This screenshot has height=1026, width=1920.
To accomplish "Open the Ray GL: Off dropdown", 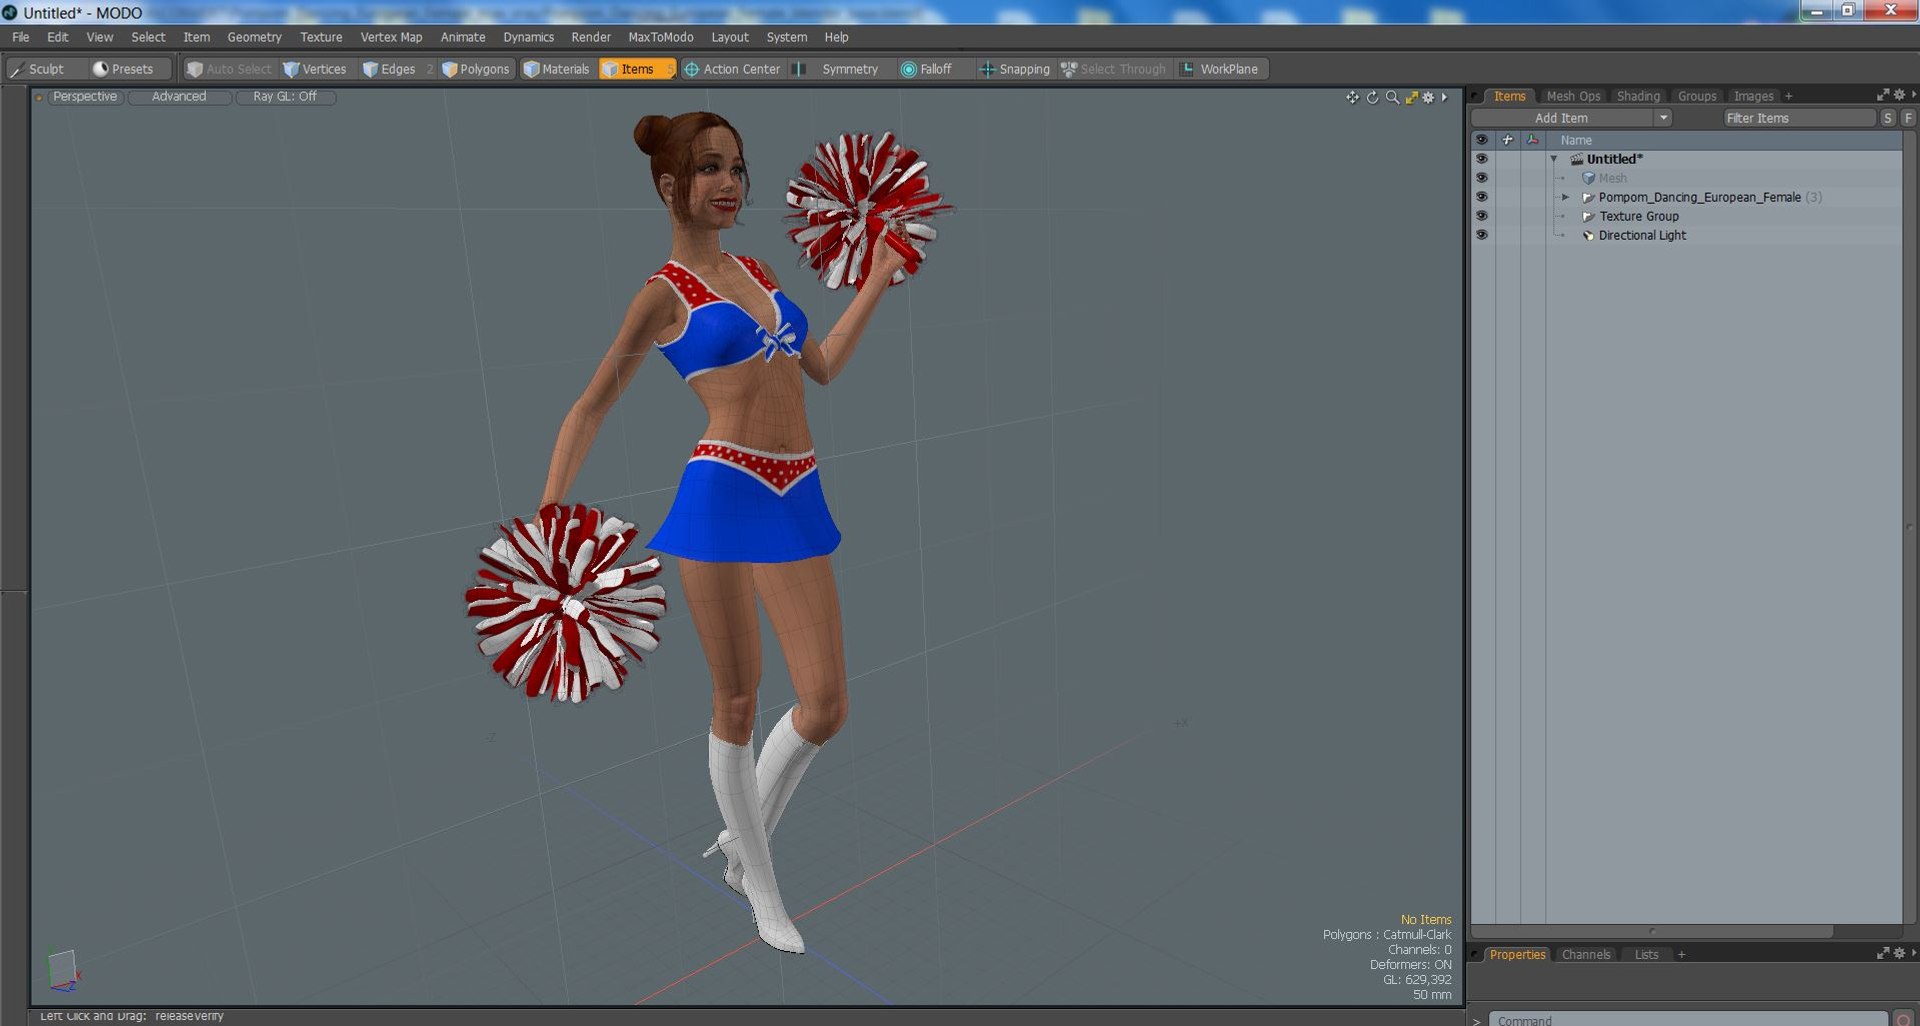I will pos(285,97).
